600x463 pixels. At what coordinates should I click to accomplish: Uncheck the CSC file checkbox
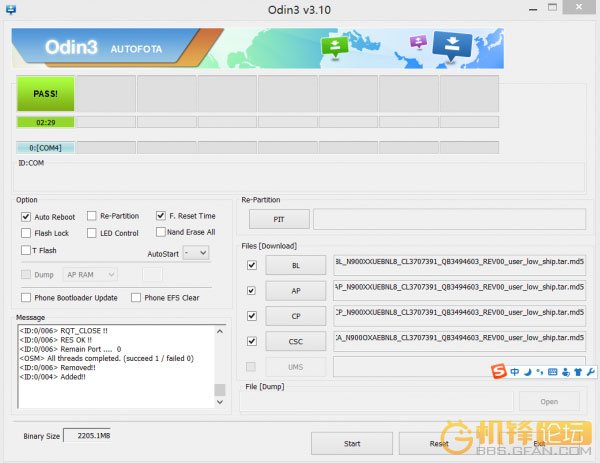click(252, 341)
